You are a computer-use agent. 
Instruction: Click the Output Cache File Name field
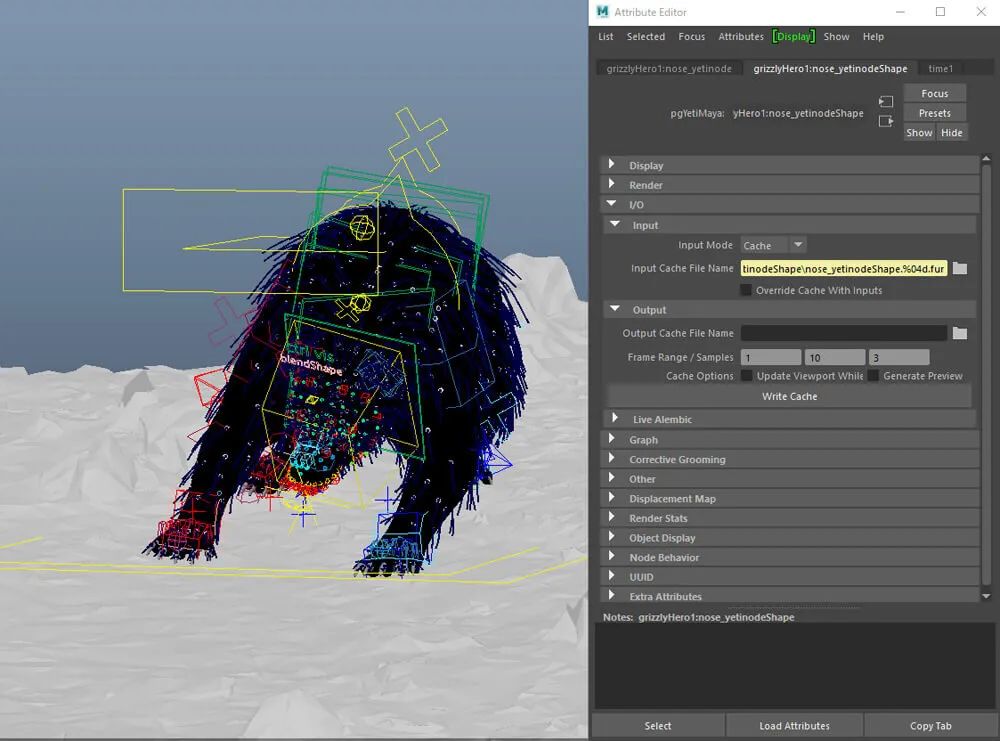click(843, 334)
